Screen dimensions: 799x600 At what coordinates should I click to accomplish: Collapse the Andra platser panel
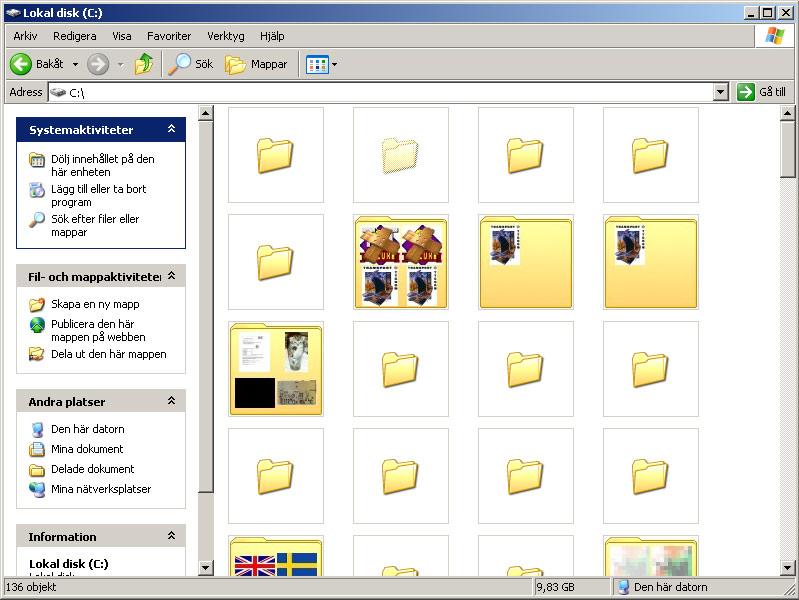click(x=171, y=401)
